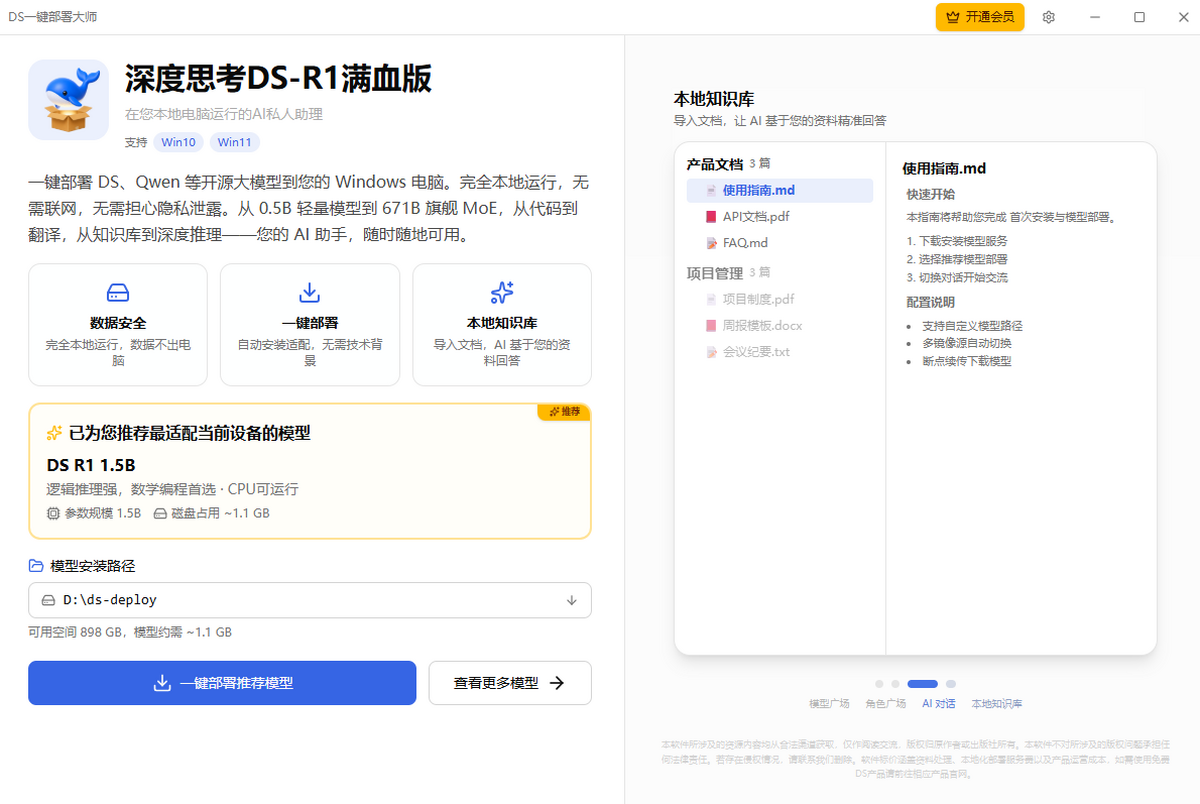Click 配置说明 heading in preview

click(931, 302)
